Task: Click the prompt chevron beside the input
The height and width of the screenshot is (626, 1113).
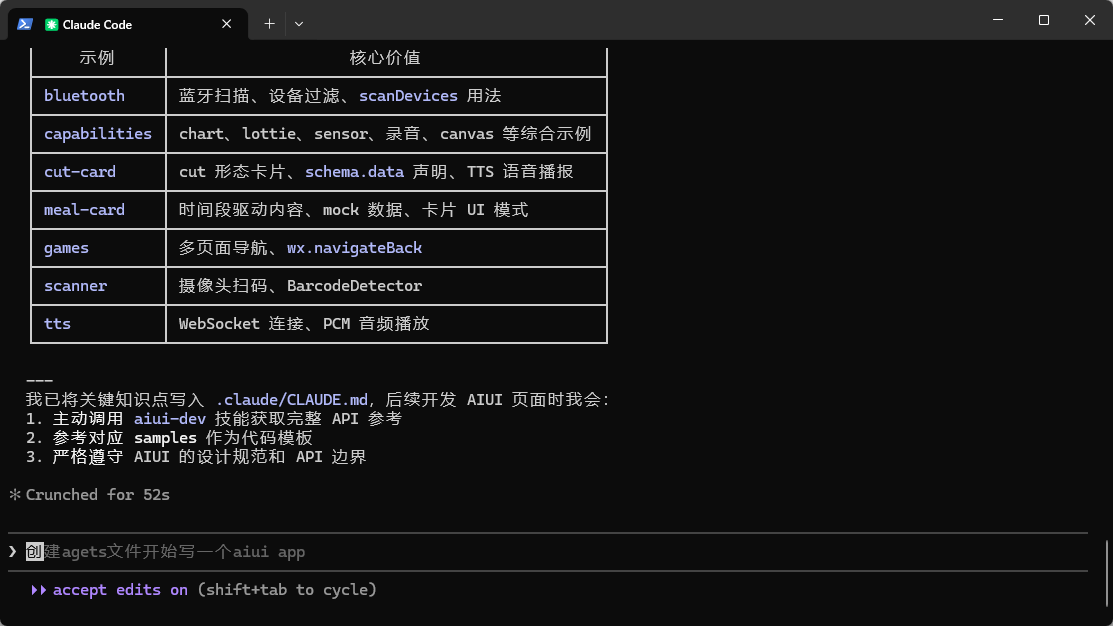Action: 12,551
